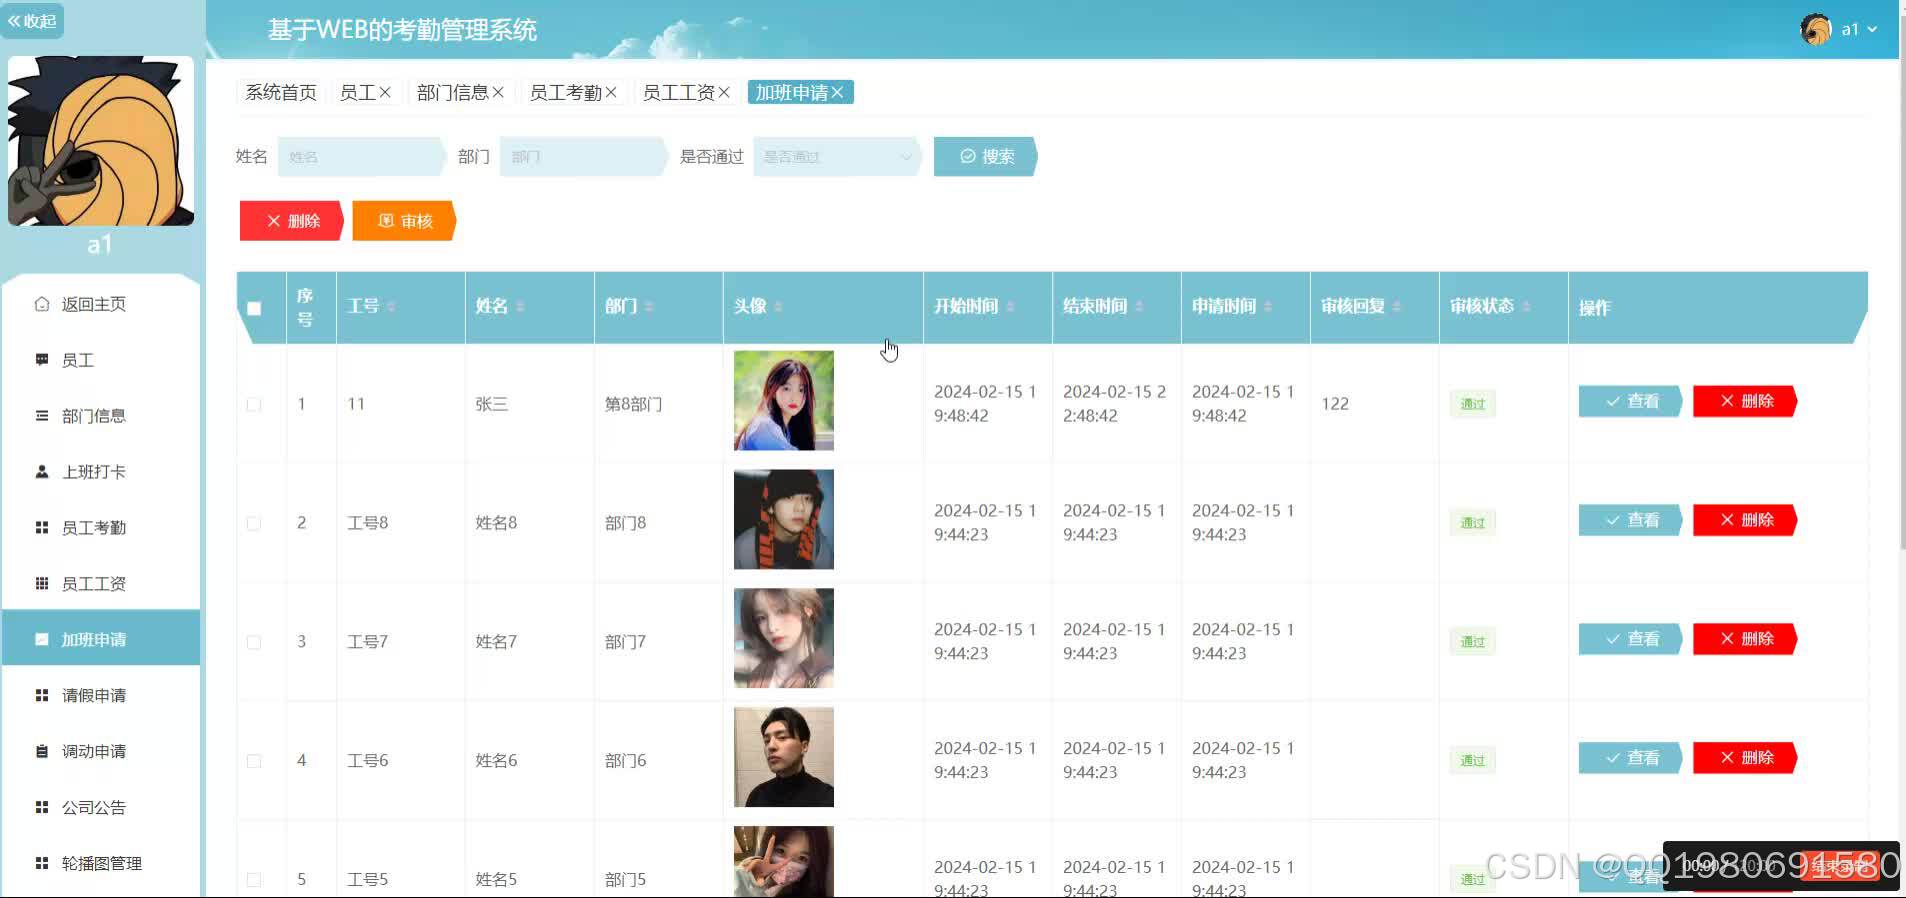Click the 部门 search input field
Screen dimensions: 1906x898
583,157
